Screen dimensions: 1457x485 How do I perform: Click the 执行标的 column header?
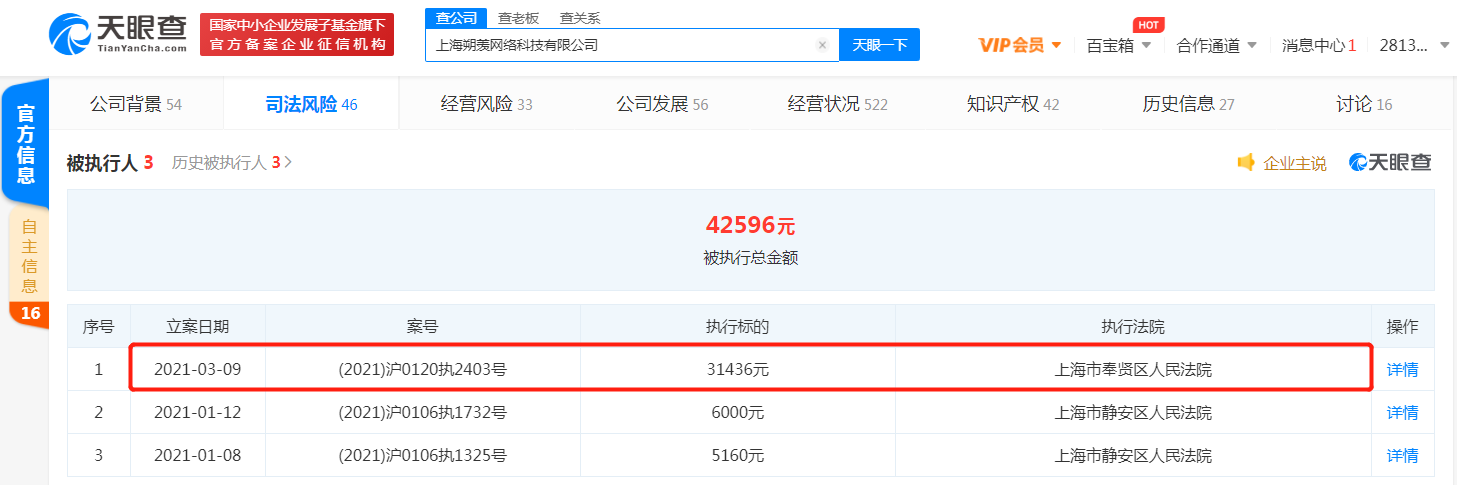tap(738, 326)
